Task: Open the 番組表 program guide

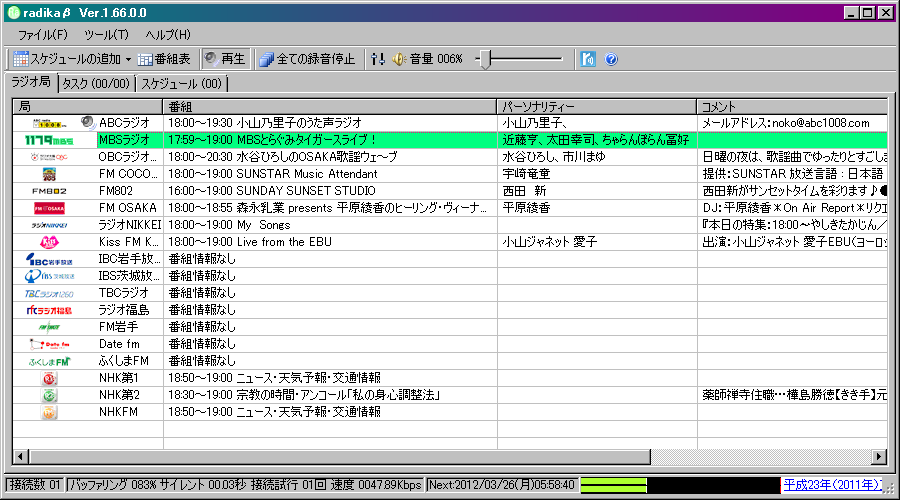Action: click(x=164, y=59)
